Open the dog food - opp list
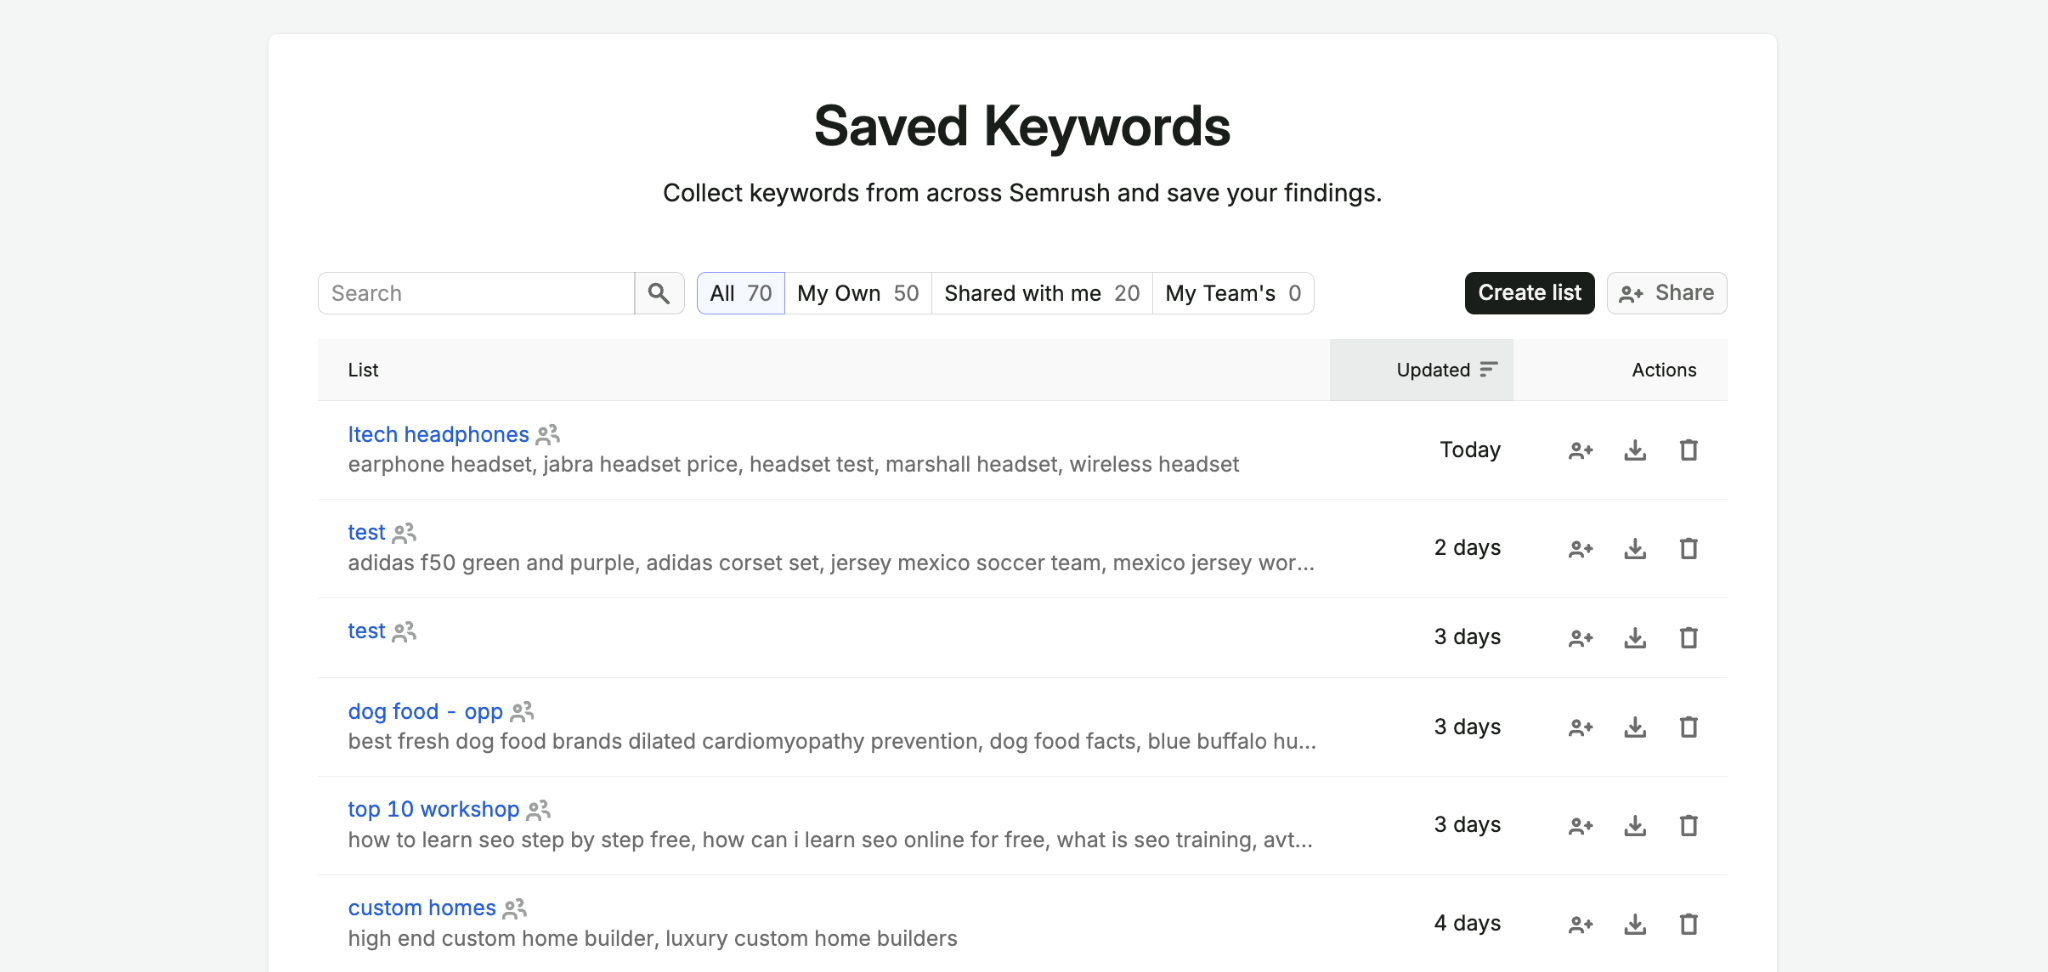This screenshot has width=2048, height=972. [425, 711]
